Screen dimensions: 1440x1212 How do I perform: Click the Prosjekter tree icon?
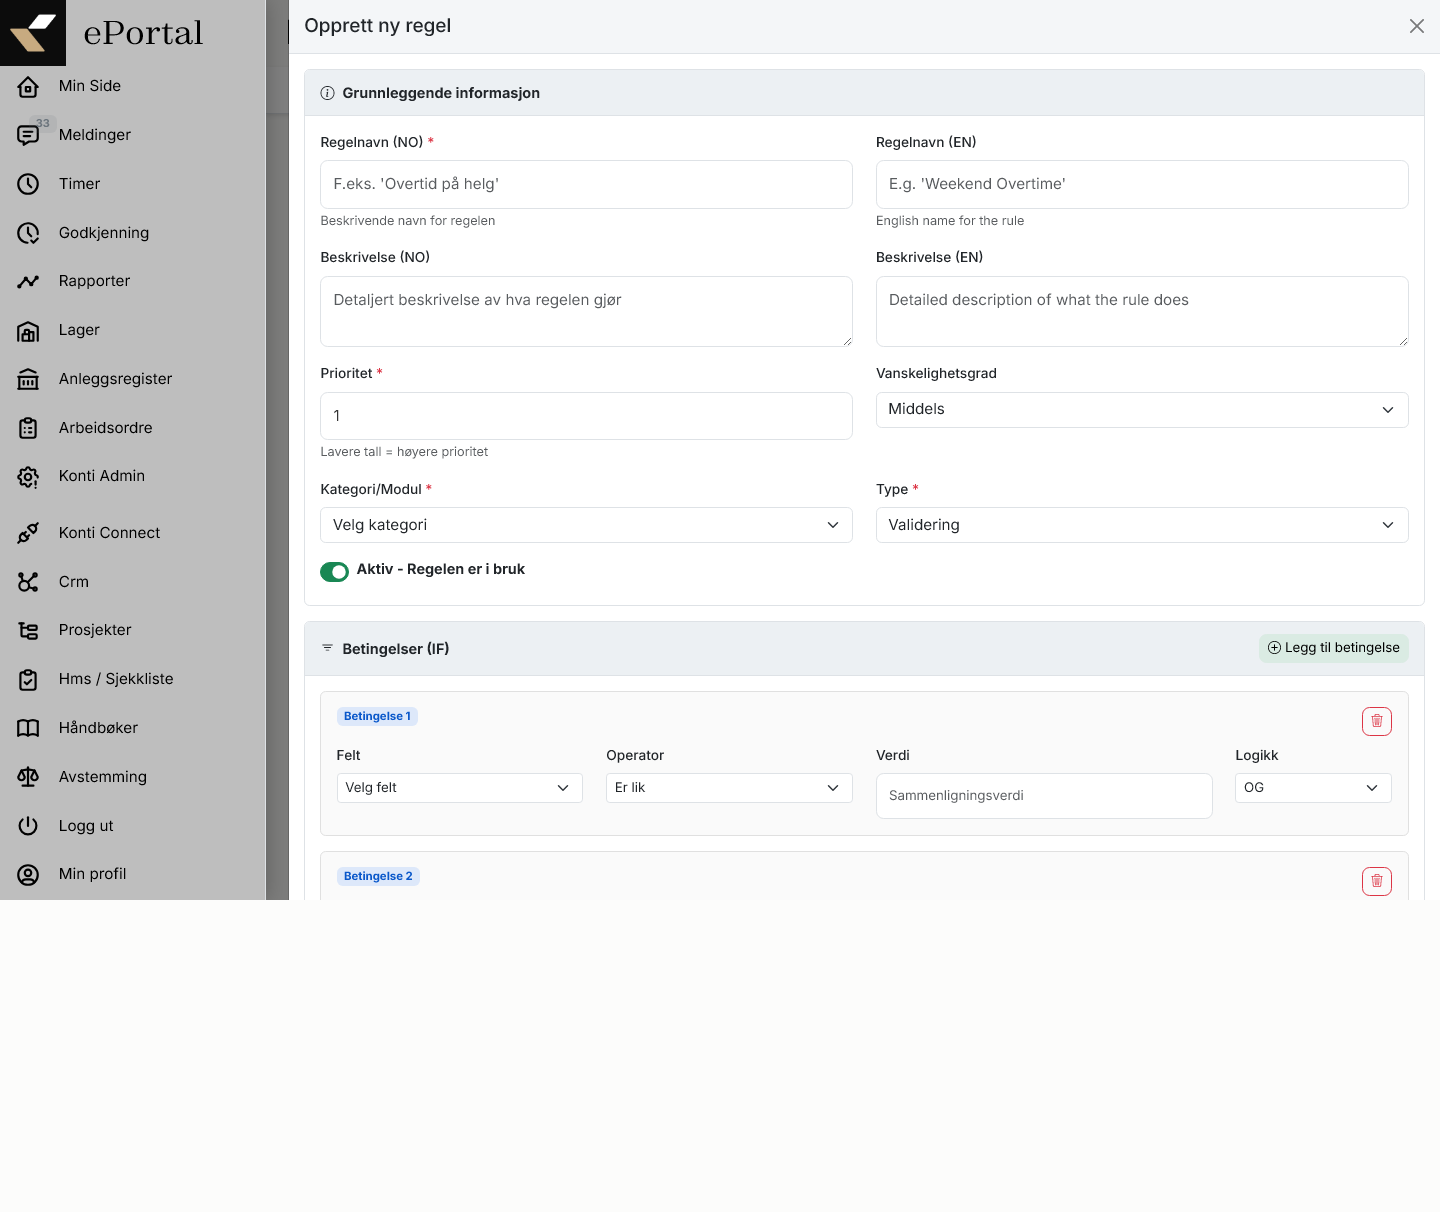pyautogui.click(x=28, y=631)
